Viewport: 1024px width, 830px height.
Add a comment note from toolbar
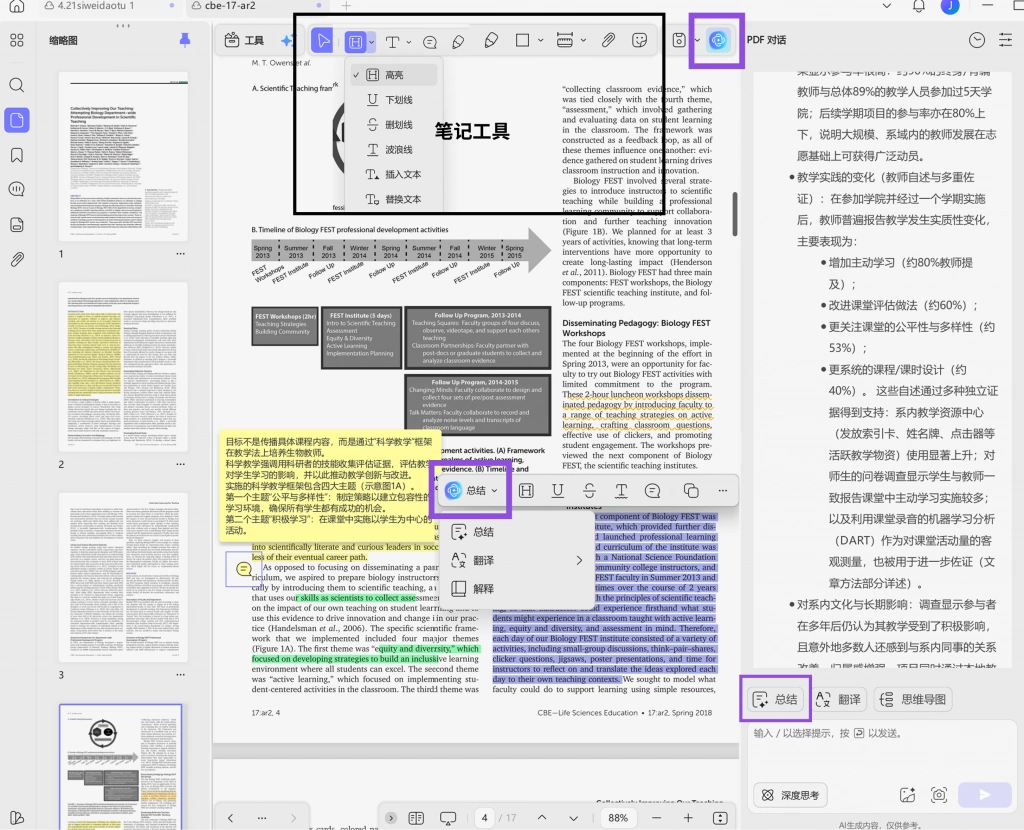pos(430,42)
